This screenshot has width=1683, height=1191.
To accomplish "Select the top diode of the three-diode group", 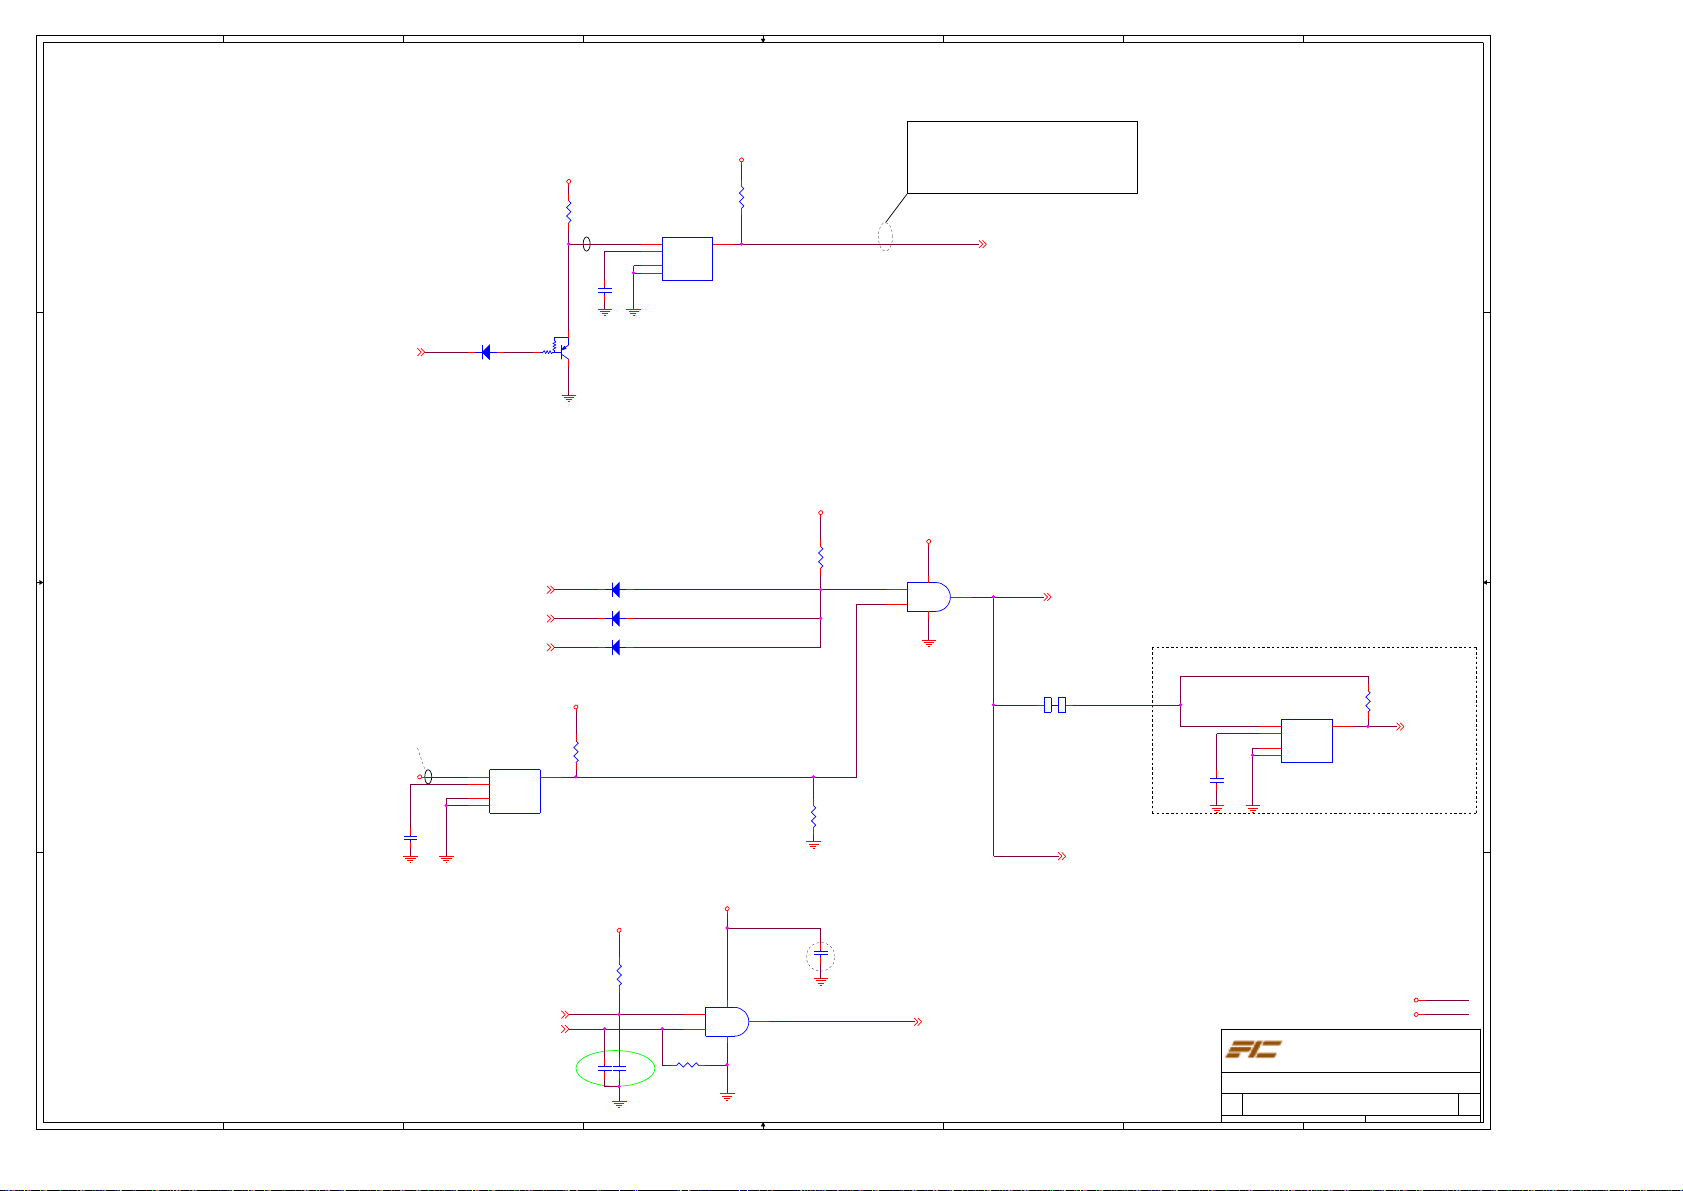I will [615, 590].
